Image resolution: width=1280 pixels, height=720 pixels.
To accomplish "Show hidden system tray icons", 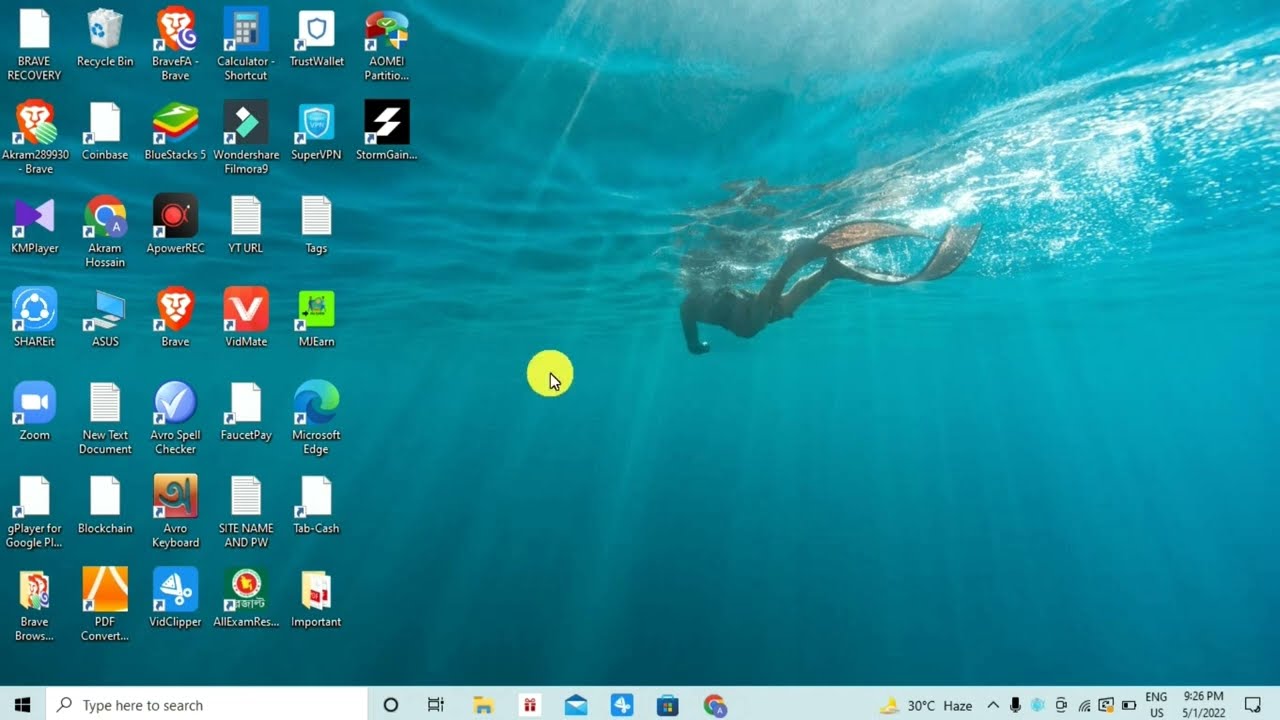I will [x=993, y=705].
